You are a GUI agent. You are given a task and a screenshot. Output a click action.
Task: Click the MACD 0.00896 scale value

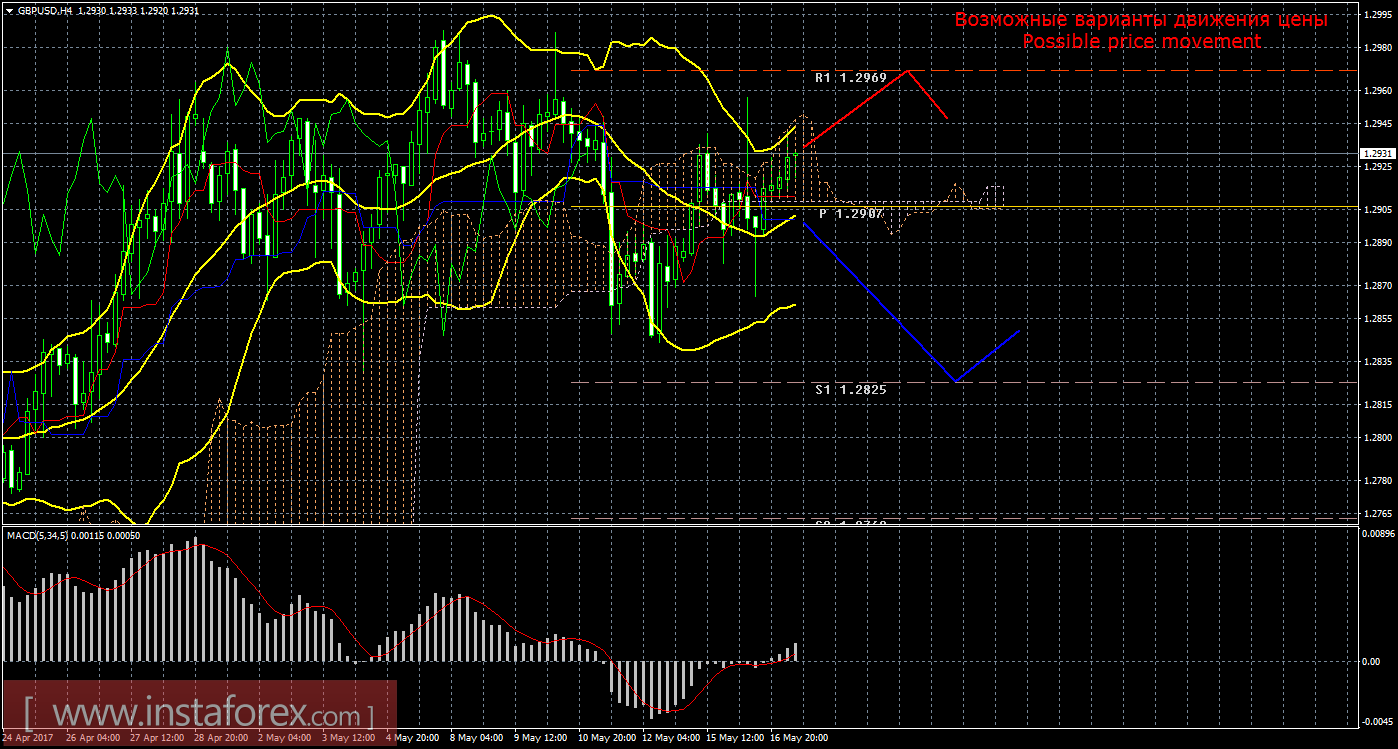[x=1376, y=534]
